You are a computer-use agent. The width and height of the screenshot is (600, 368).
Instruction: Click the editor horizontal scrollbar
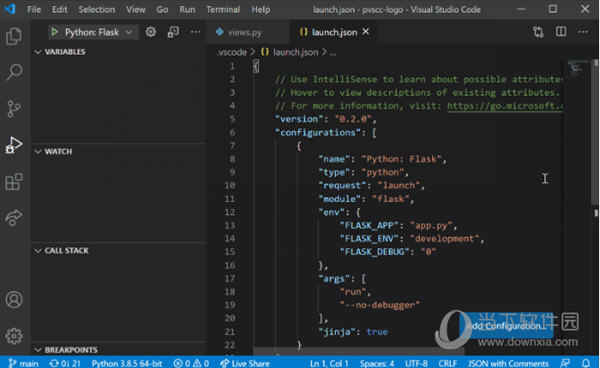pos(359,351)
